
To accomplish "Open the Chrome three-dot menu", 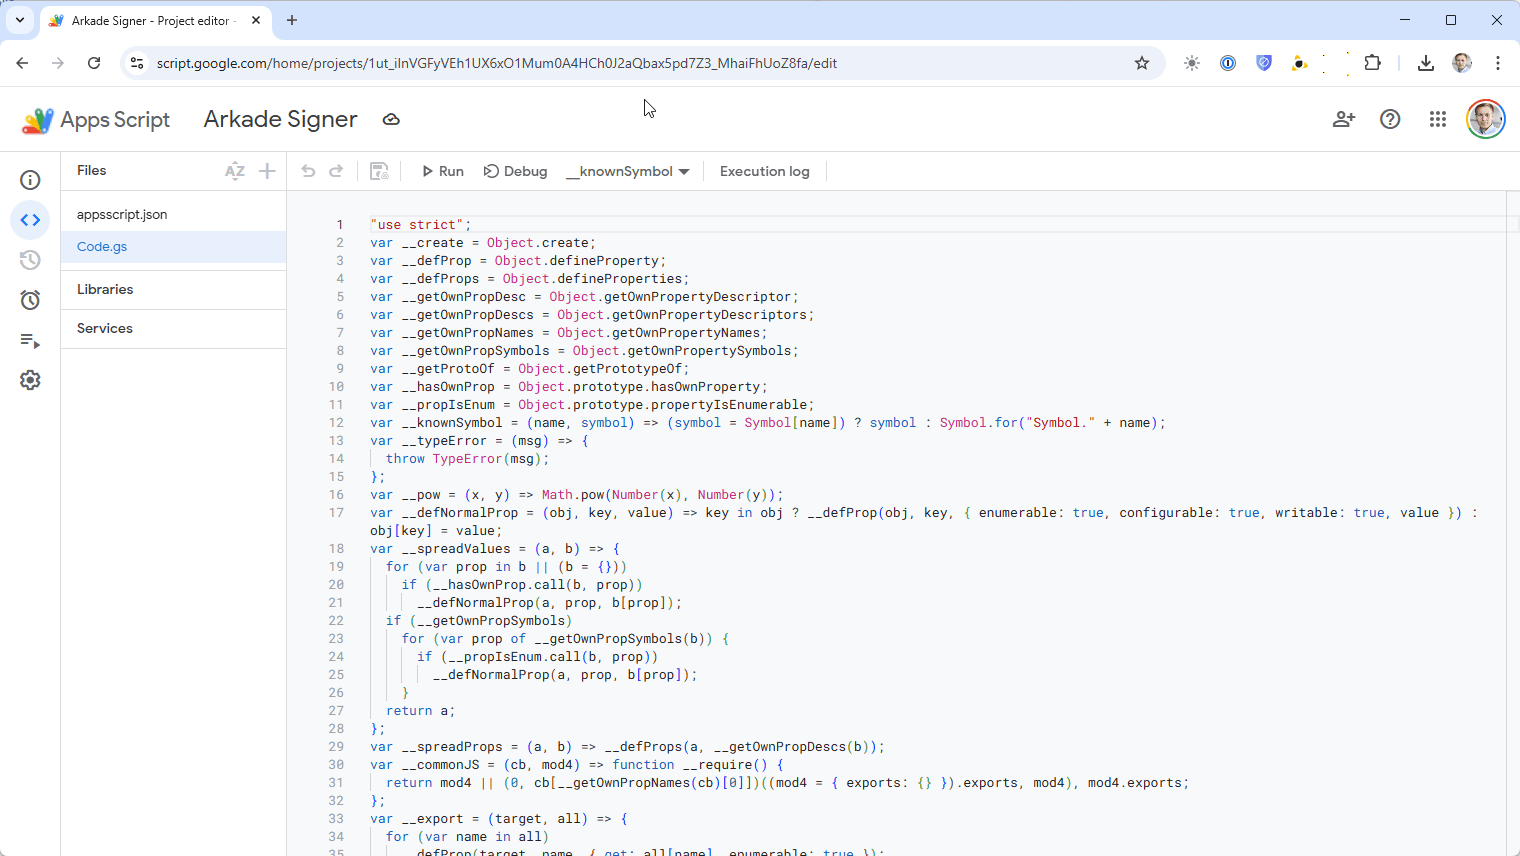I will coord(1497,62).
